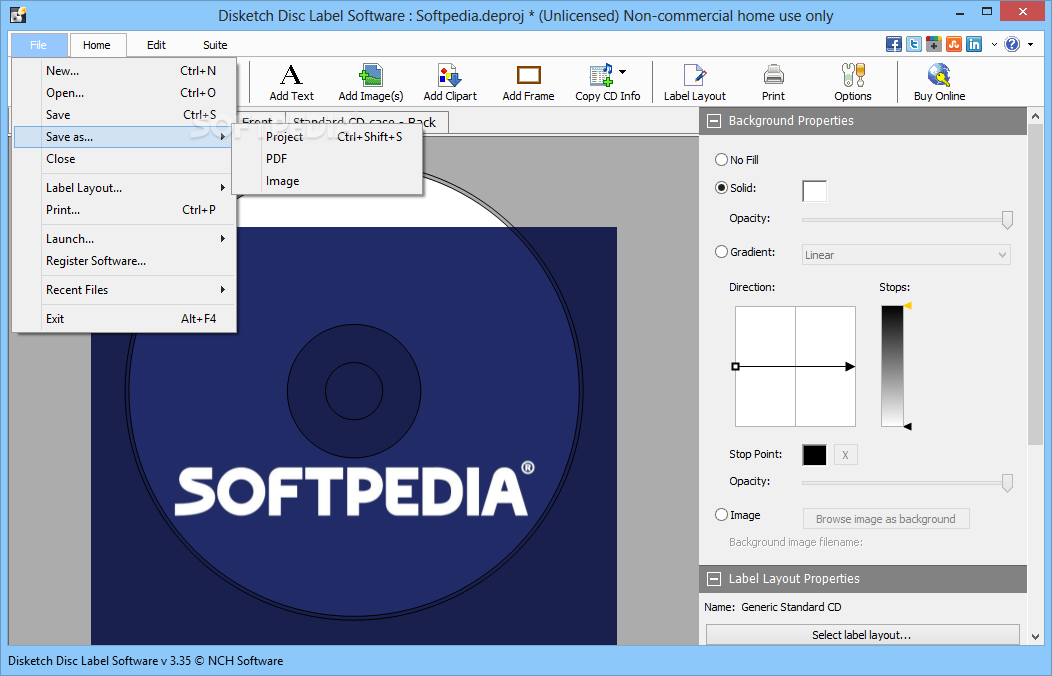Click the Solid fill white color swatch

tap(814, 191)
